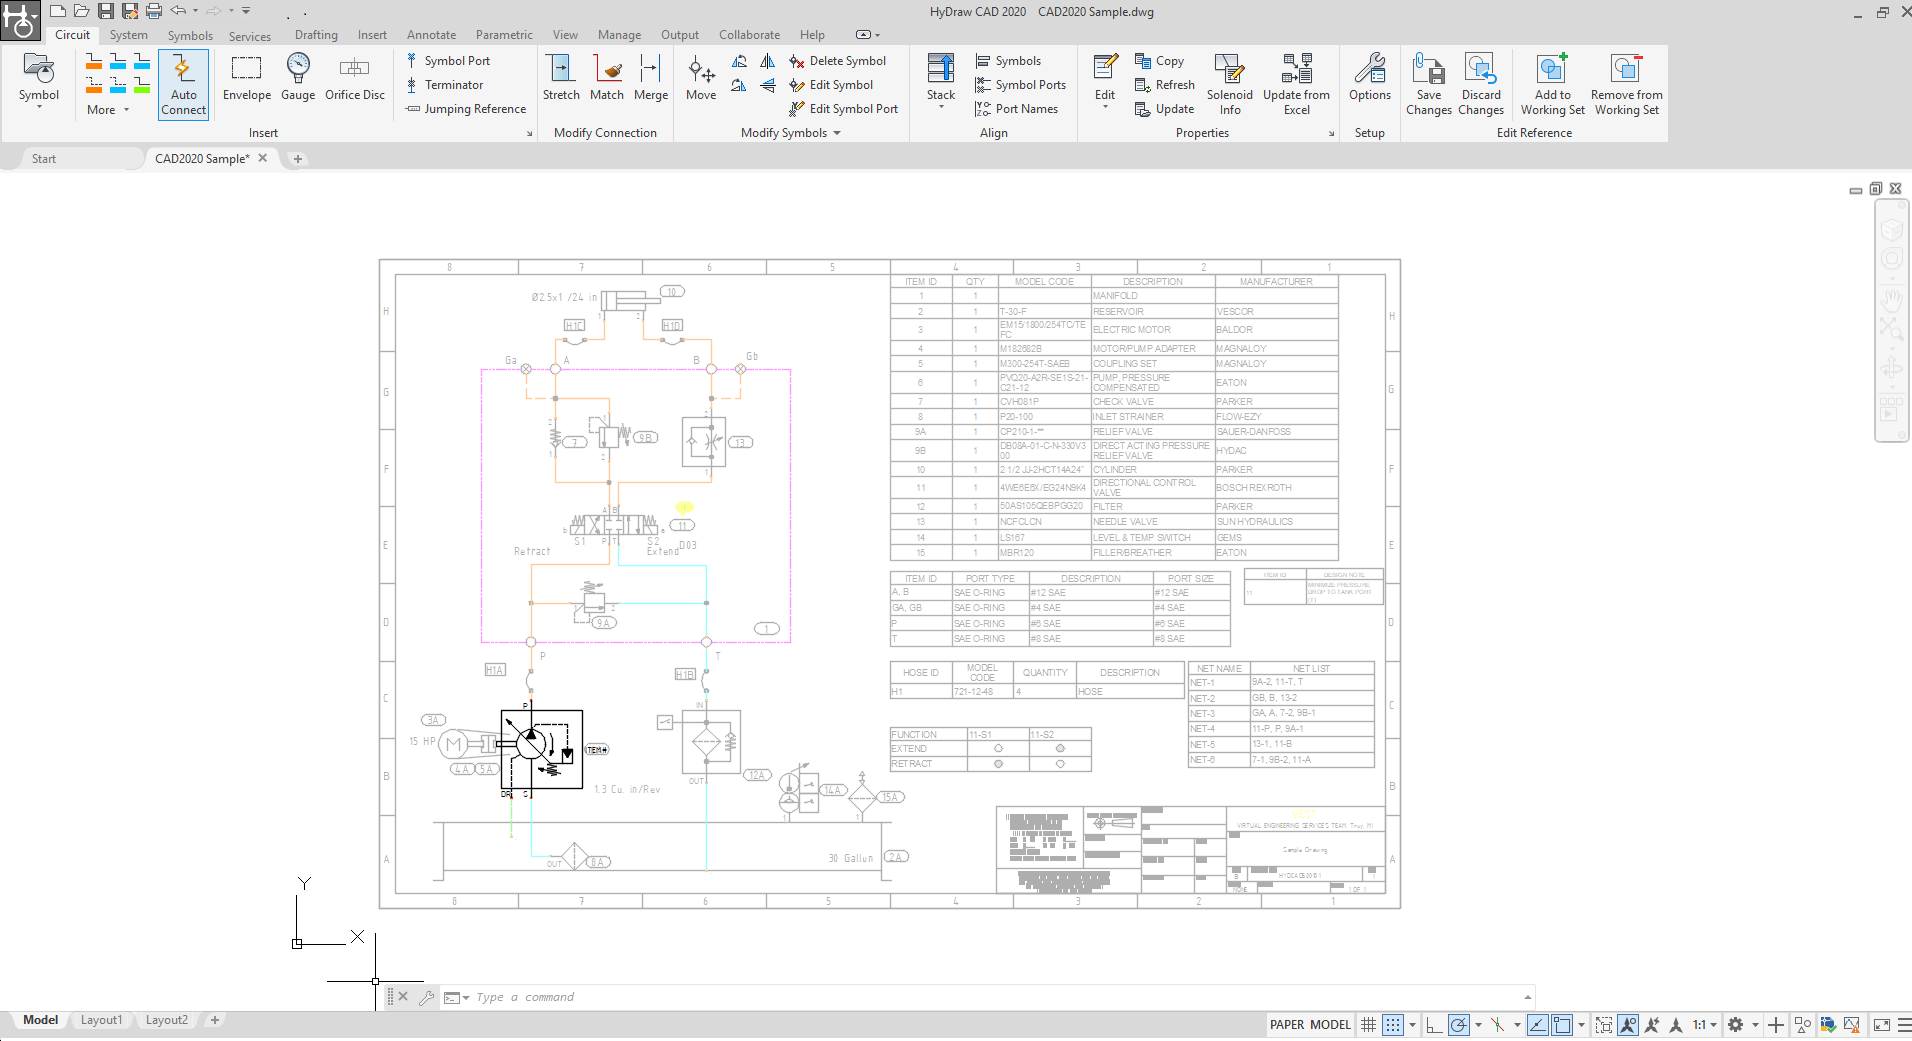The width and height of the screenshot is (1912, 1041).
Task: Open the snap mode settings dropdown arrow
Action: (1412, 1024)
